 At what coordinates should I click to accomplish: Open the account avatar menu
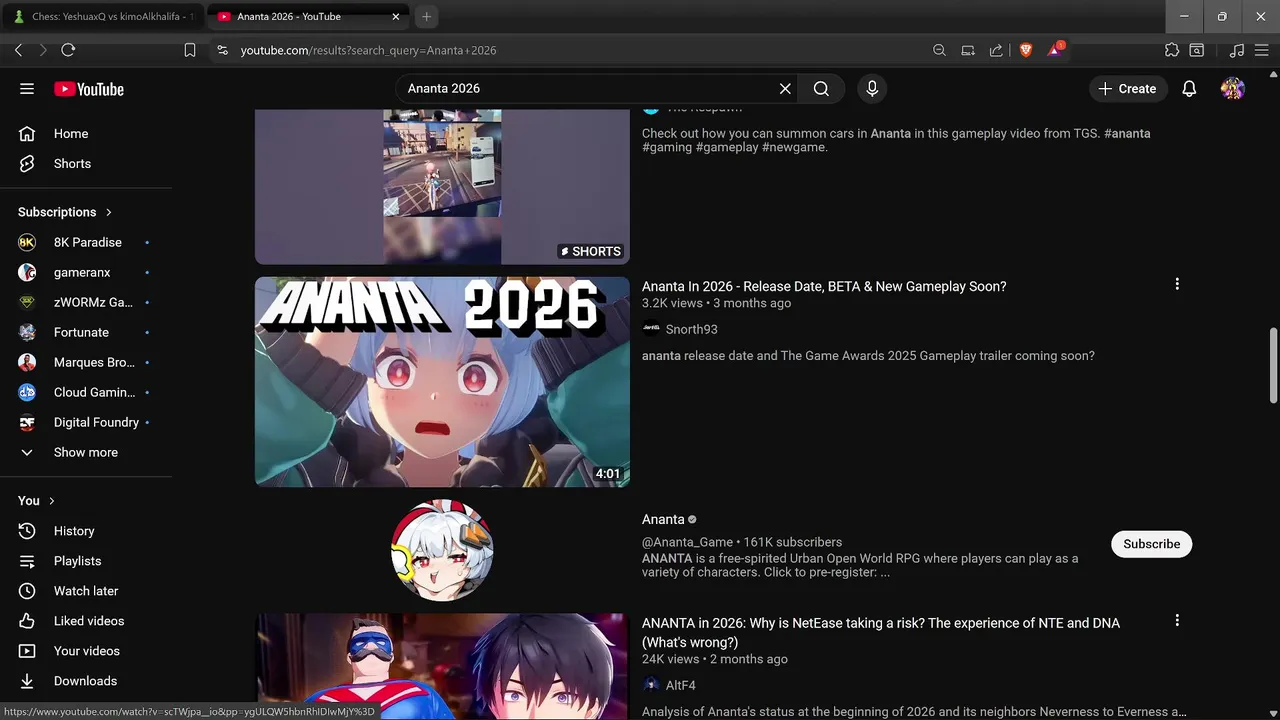pos(1233,89)
